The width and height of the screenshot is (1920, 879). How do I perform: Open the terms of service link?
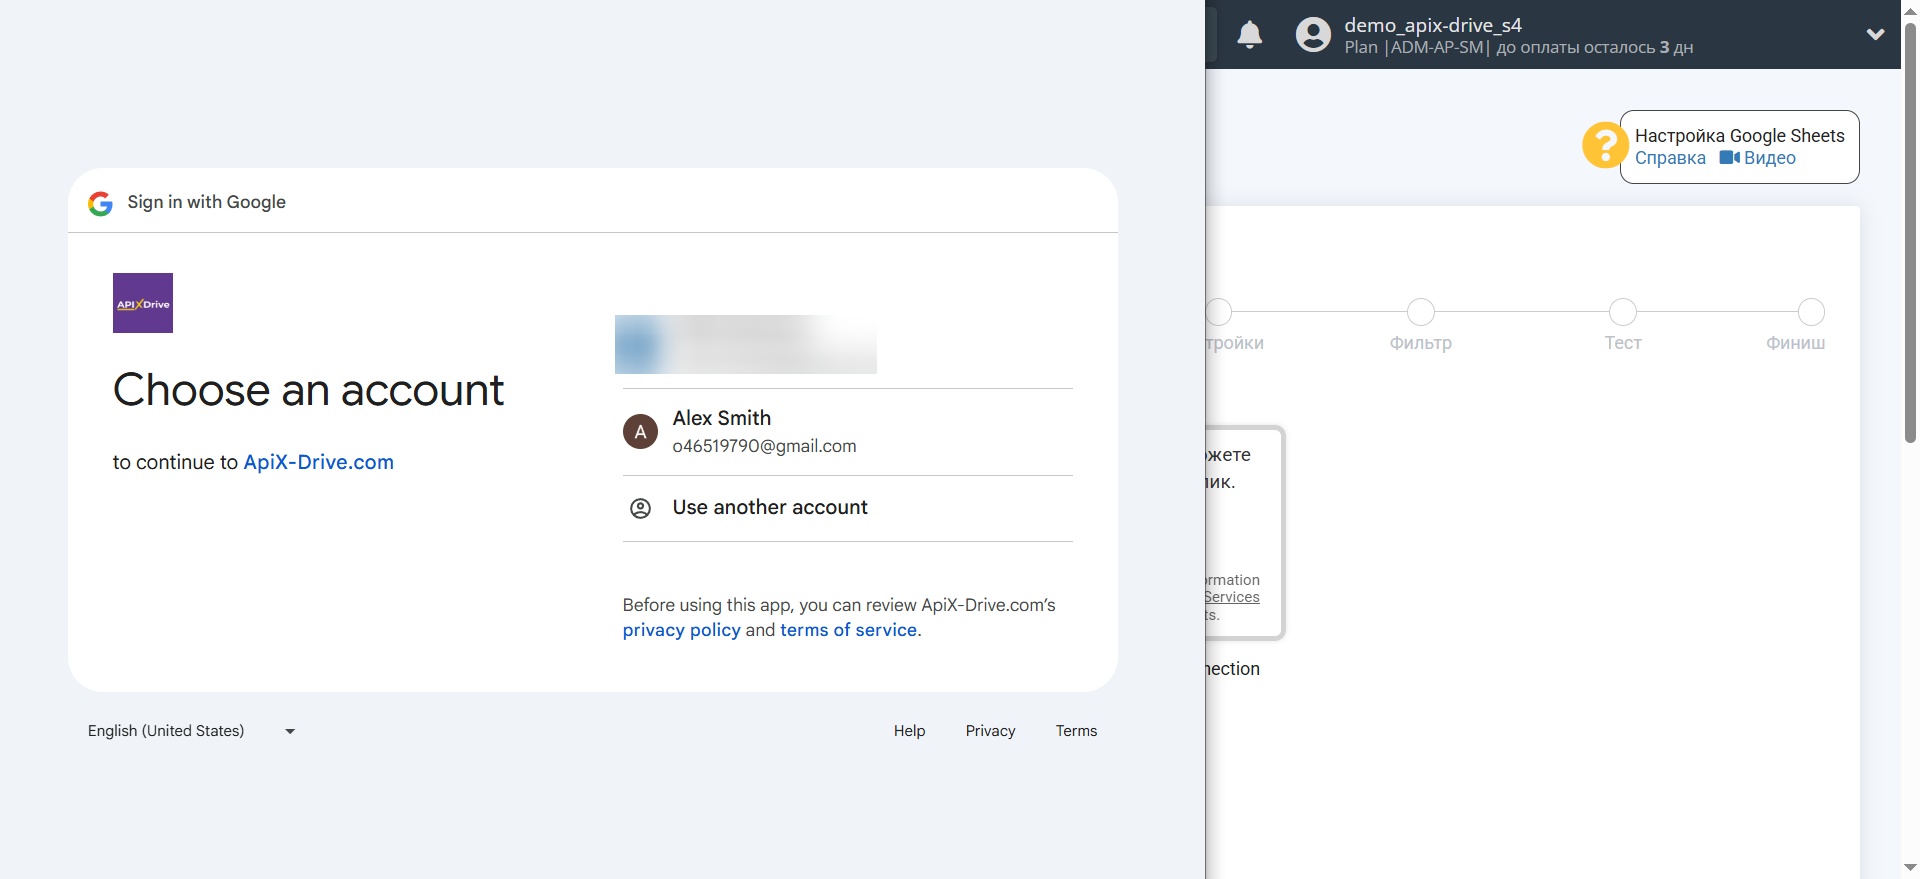click(x=848, y=630)
